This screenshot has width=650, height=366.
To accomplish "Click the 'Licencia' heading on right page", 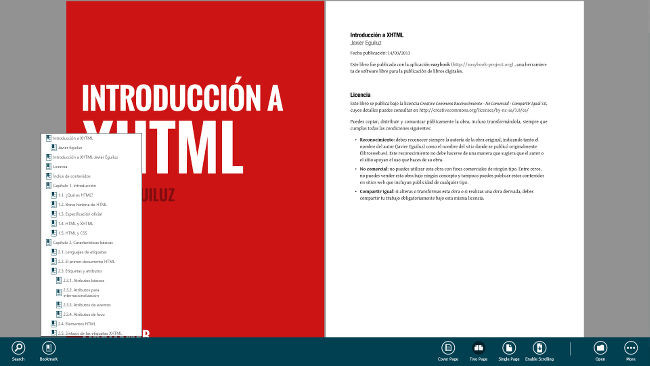I will coord(360,95).
